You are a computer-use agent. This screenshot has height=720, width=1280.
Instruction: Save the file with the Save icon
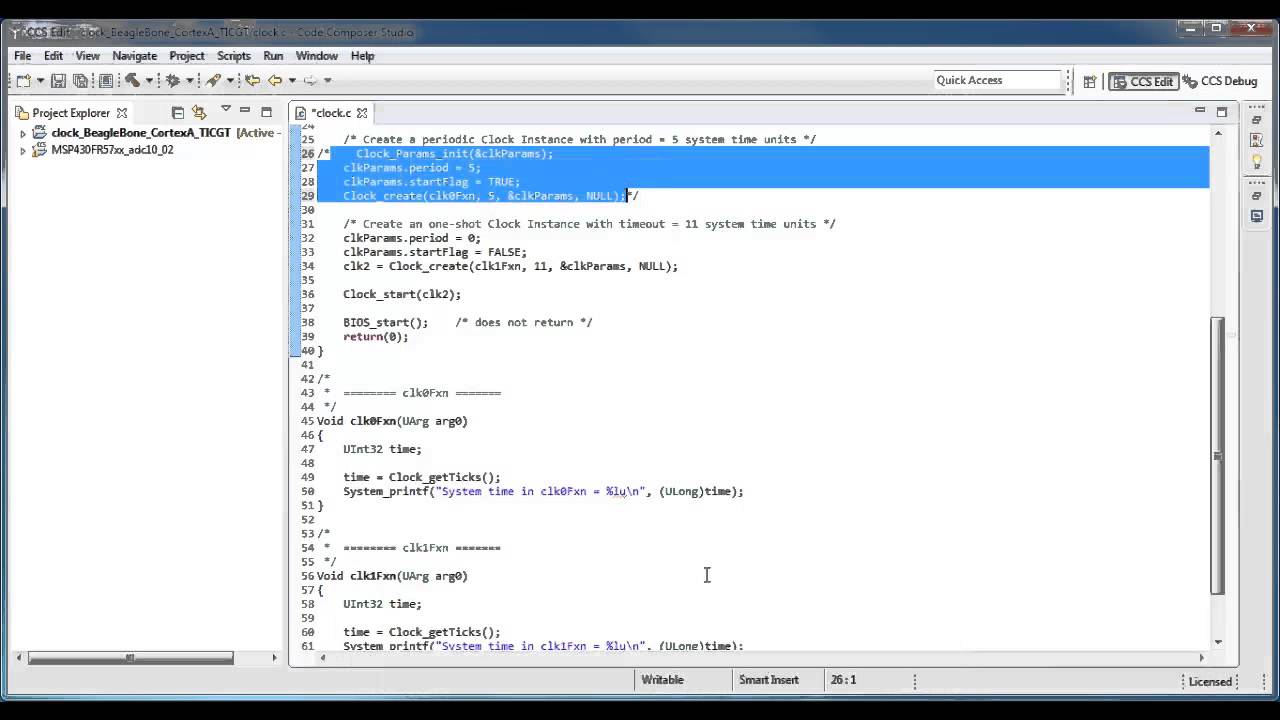coord(58,80)
